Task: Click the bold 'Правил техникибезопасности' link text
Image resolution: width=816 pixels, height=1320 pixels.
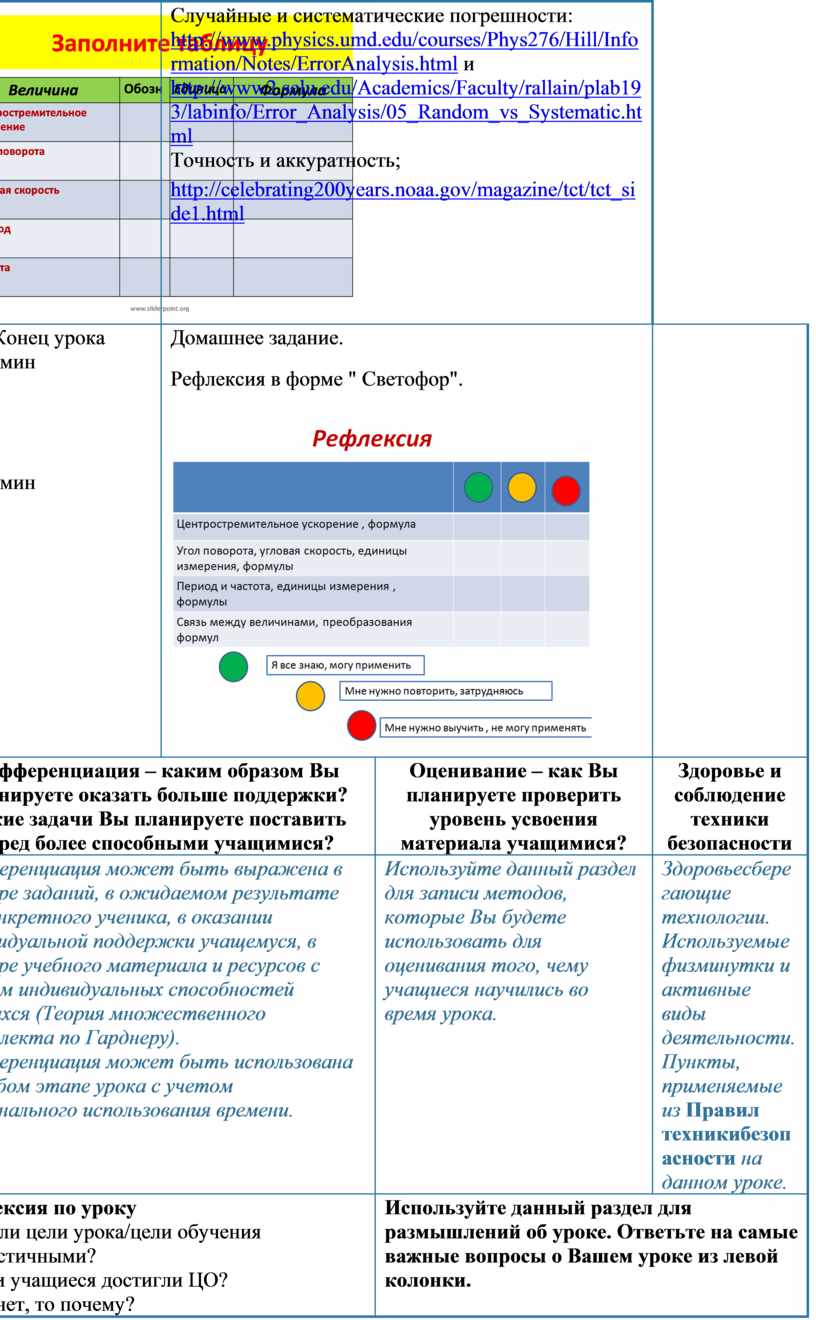Action: tap(724, 1134)
